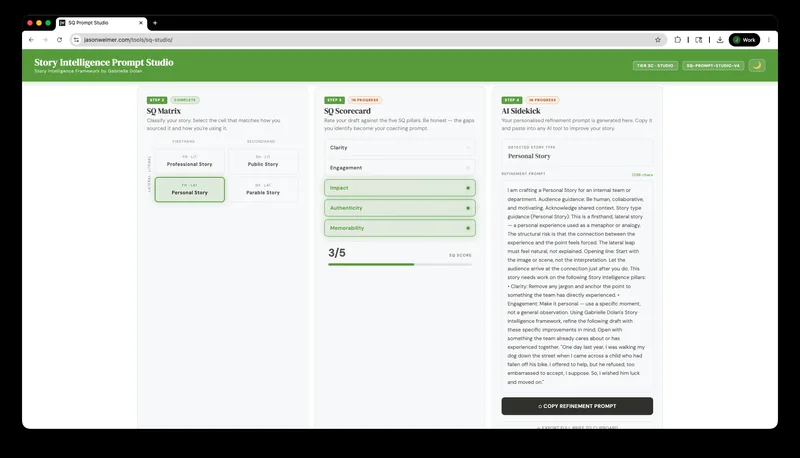Click the STEP 4 badge
800x458 pixels.
pyautogui.click(x=512, y=100)
